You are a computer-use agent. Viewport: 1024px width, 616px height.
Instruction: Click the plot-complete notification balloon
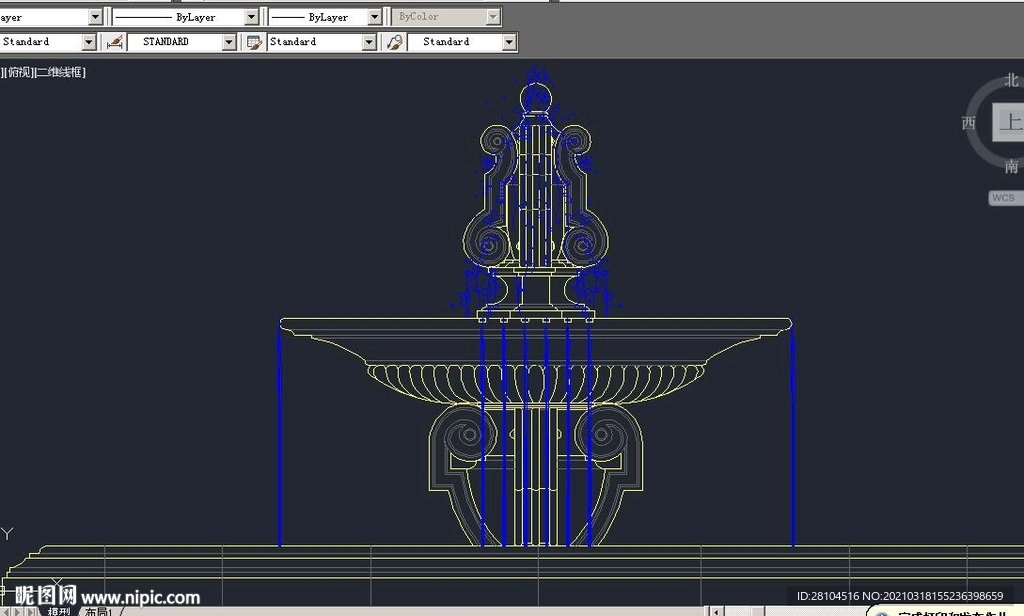947,612
